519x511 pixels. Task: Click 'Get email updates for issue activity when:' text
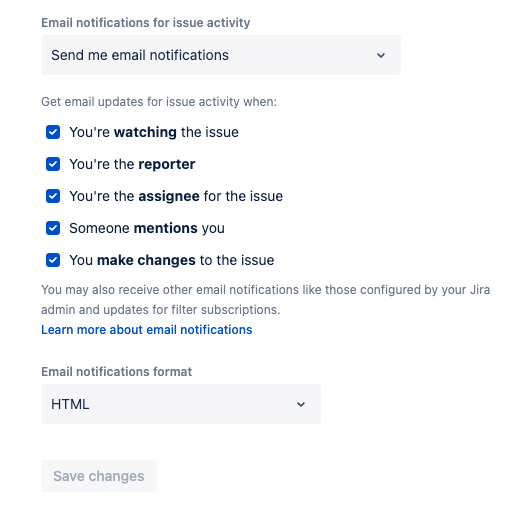pyautogui.click(x=159, y=102)
